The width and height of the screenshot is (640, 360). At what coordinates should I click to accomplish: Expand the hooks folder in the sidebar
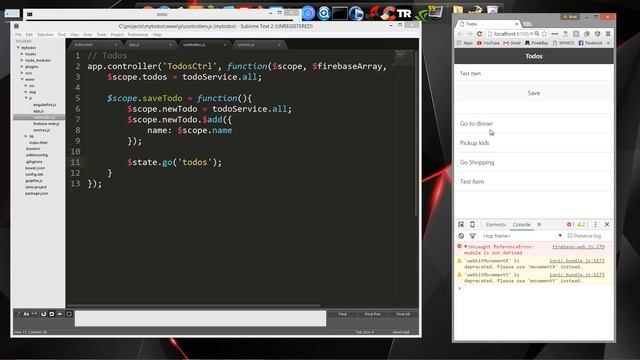pyautogui.click(x=22, y=54)
